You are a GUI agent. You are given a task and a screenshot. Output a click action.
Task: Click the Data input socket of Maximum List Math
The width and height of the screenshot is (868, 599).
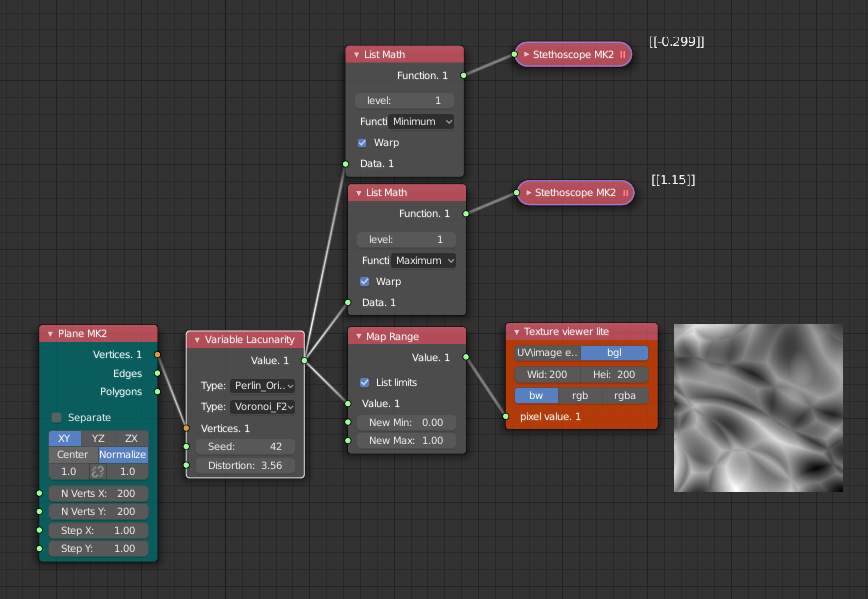(x=348, y=302)
